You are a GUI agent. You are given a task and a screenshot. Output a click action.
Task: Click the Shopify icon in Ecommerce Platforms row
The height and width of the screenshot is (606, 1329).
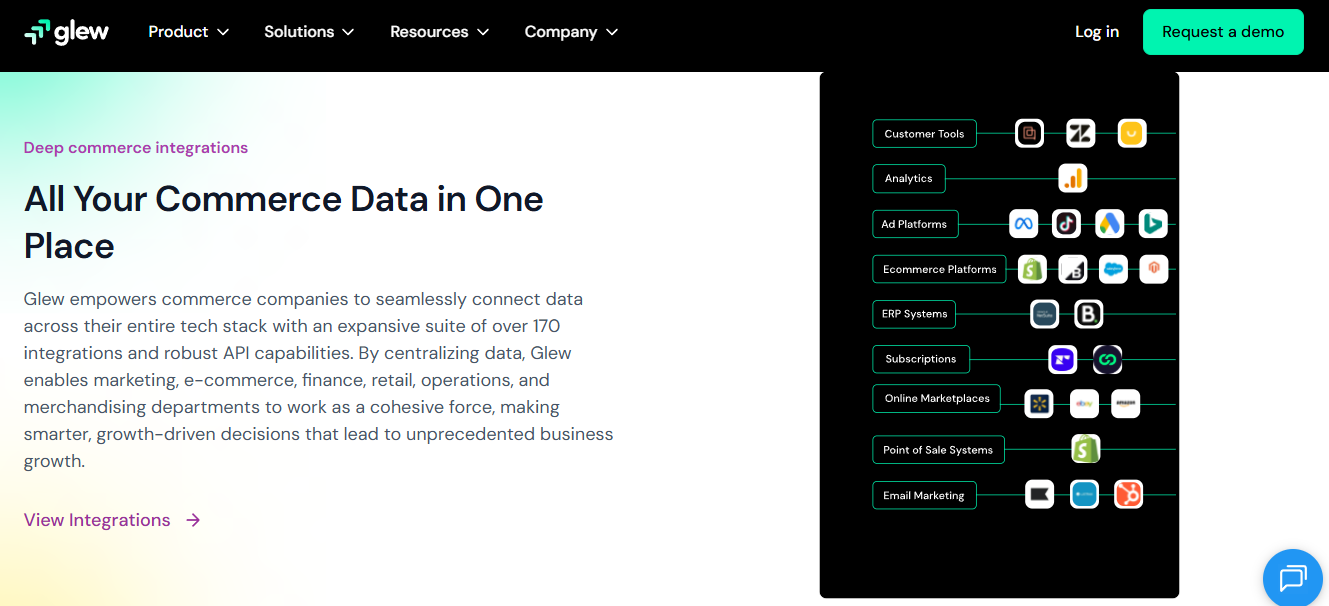(x=1032, y=268)
